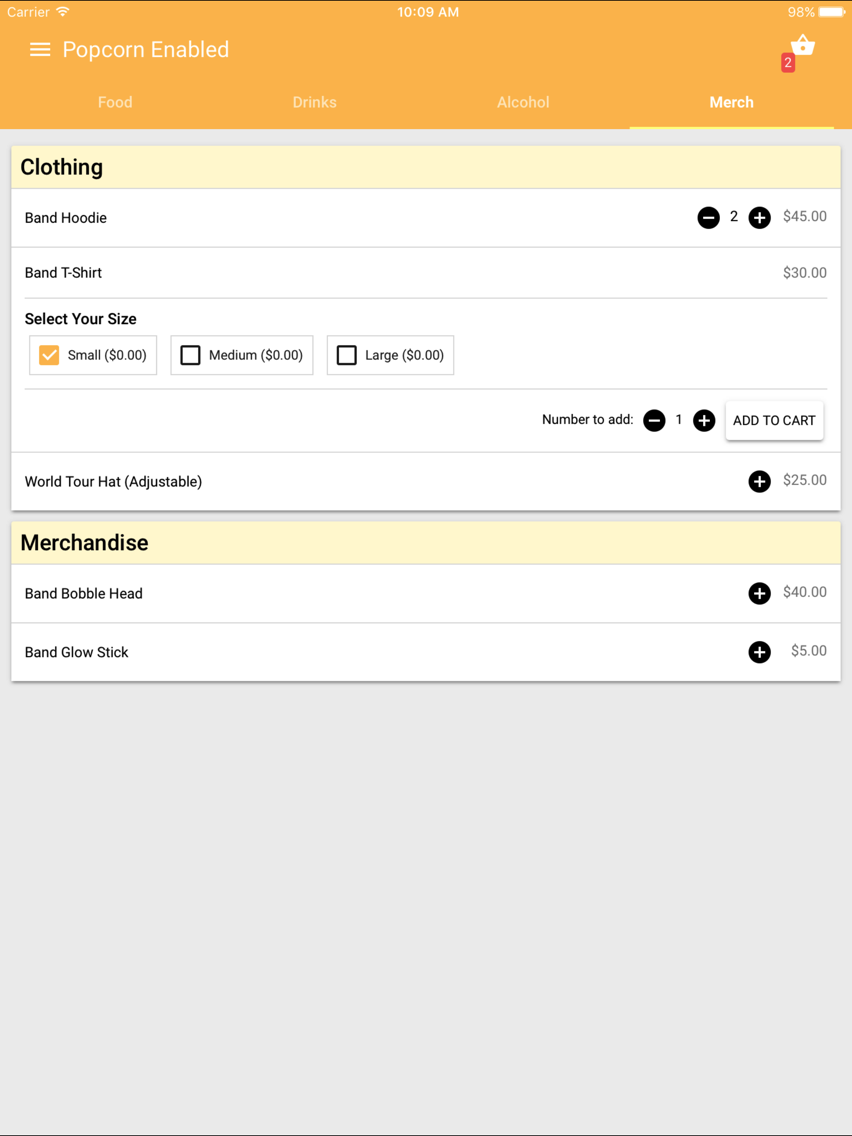Viewport: 852px width, 1136px height.
Task: Add Band Bobble Head with plus icon
Action: point(759,593)
